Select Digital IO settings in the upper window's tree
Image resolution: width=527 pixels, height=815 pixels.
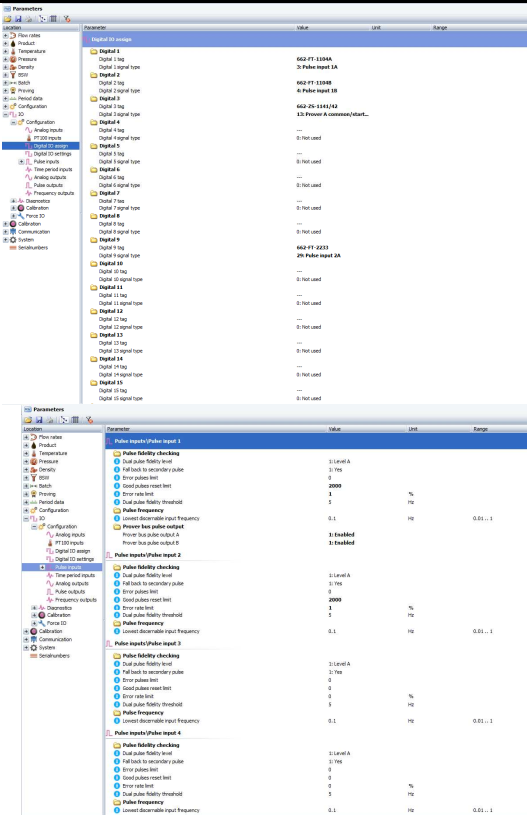point(52,154)
